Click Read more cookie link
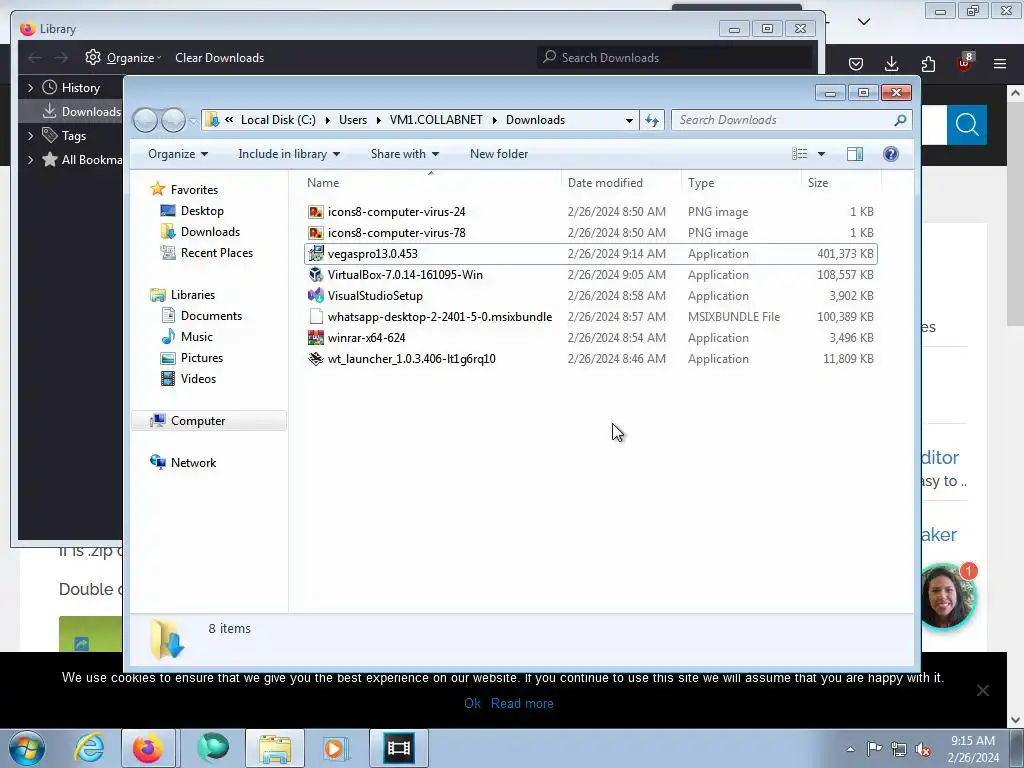Image resolution: width=1024 pixels, height=768 pixels. (522, 703)
